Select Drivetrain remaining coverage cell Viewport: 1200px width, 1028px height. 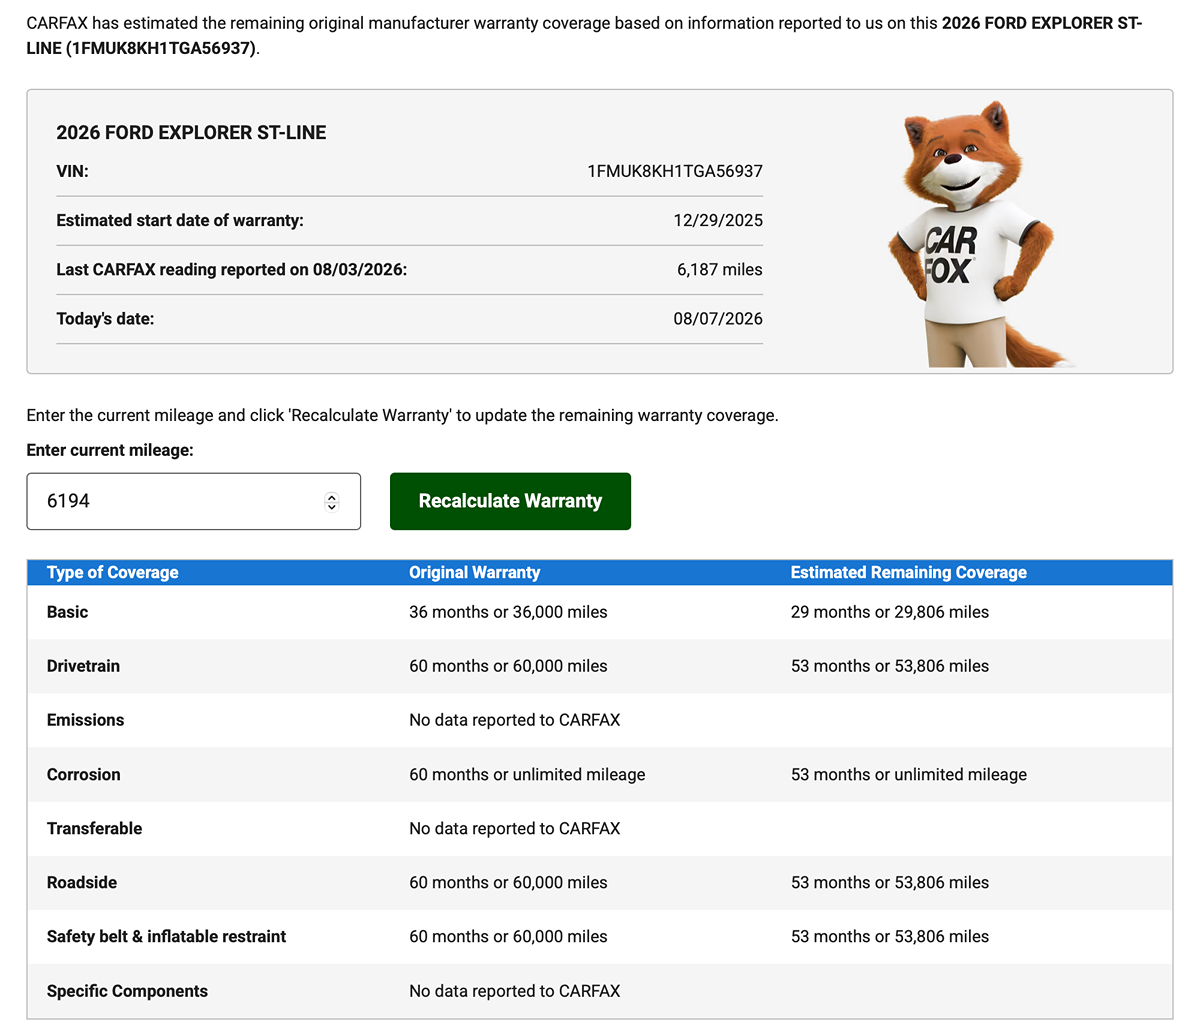point(890,666)
